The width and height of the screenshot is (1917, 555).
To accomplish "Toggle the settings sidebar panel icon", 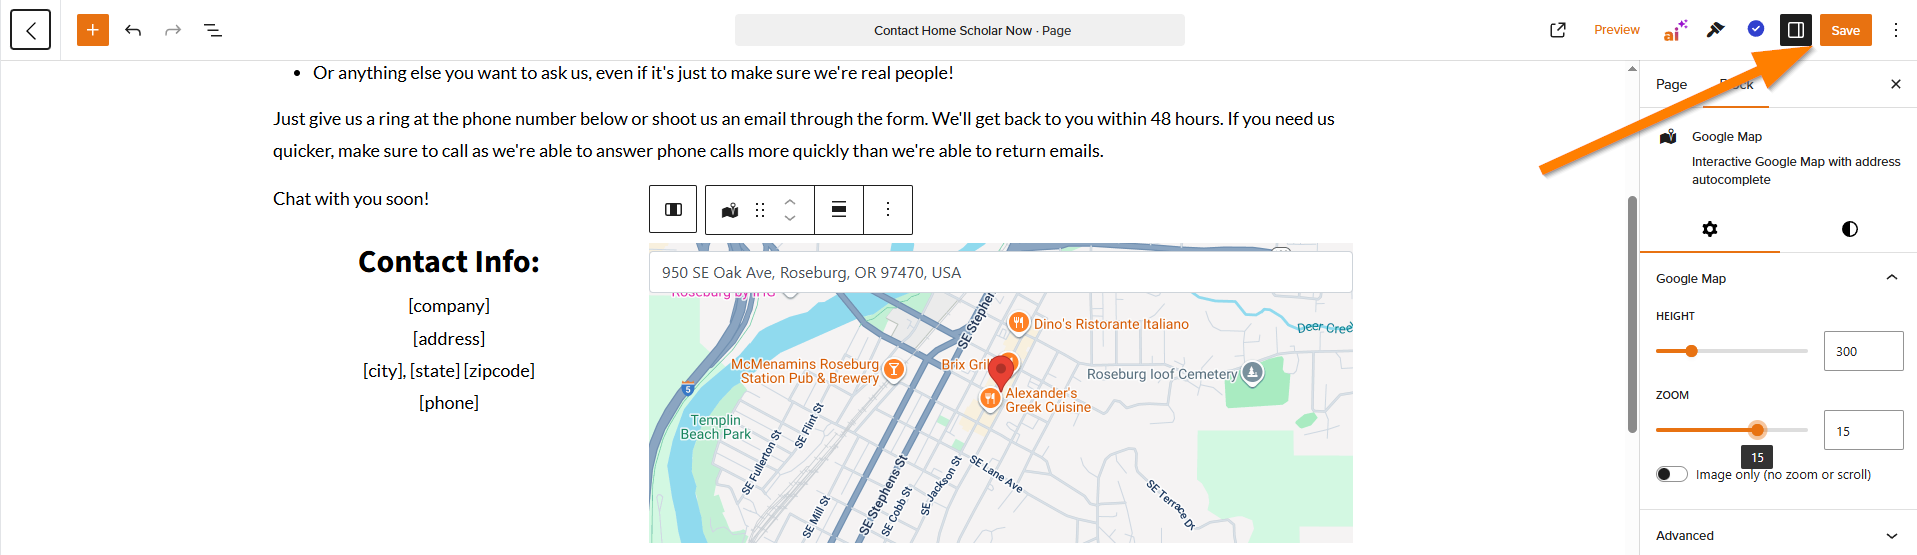I will pyautogui.click(x=1795, y=30).
